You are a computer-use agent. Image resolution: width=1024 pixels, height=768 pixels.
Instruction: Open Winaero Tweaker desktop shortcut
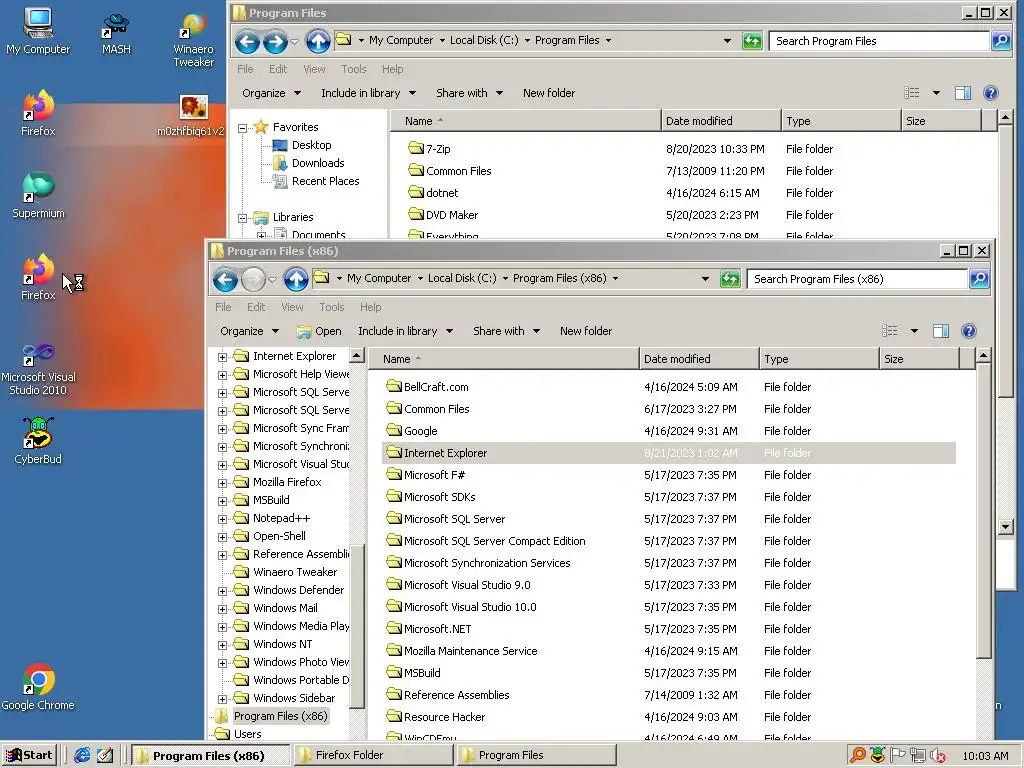(x=193, y=39)
